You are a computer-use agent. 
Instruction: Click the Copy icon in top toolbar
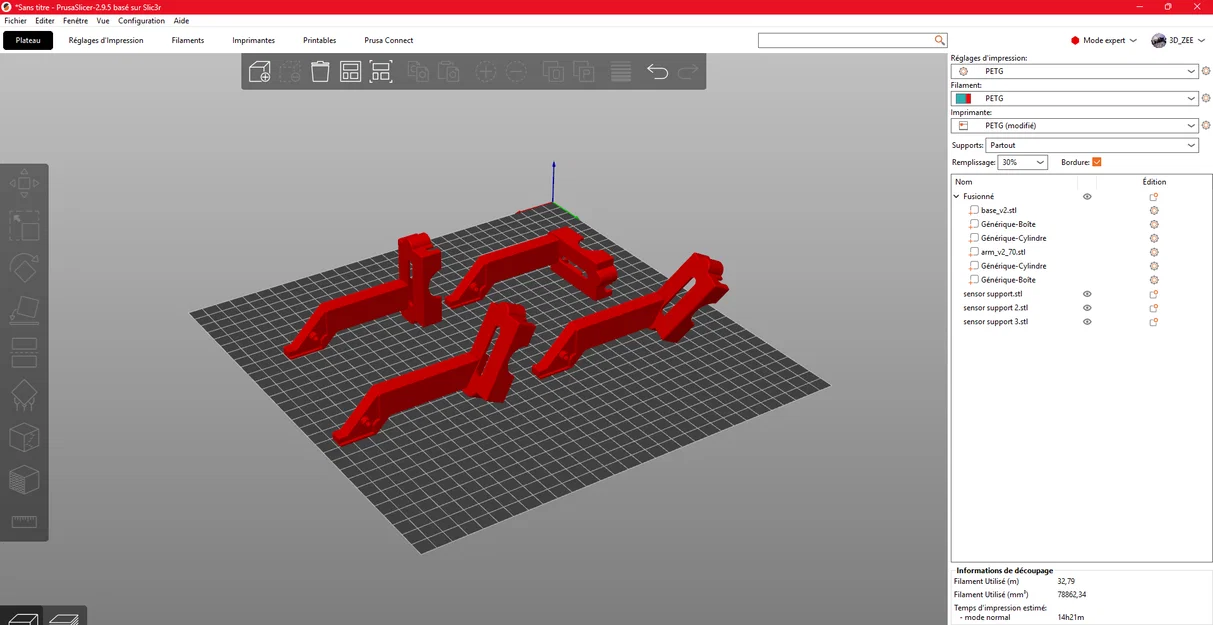tap(419, 71)
